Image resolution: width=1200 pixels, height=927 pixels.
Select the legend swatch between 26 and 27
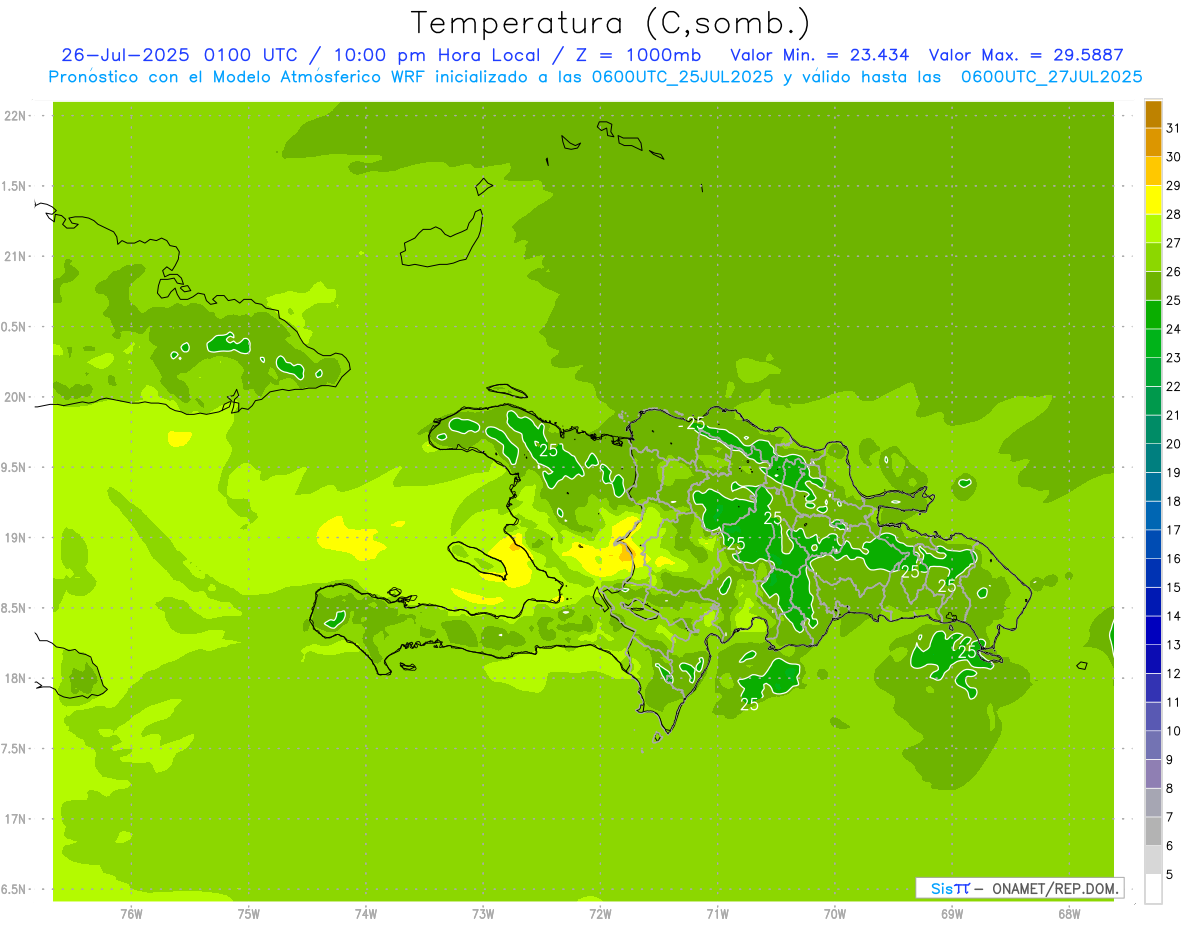tap(1153, 257)
